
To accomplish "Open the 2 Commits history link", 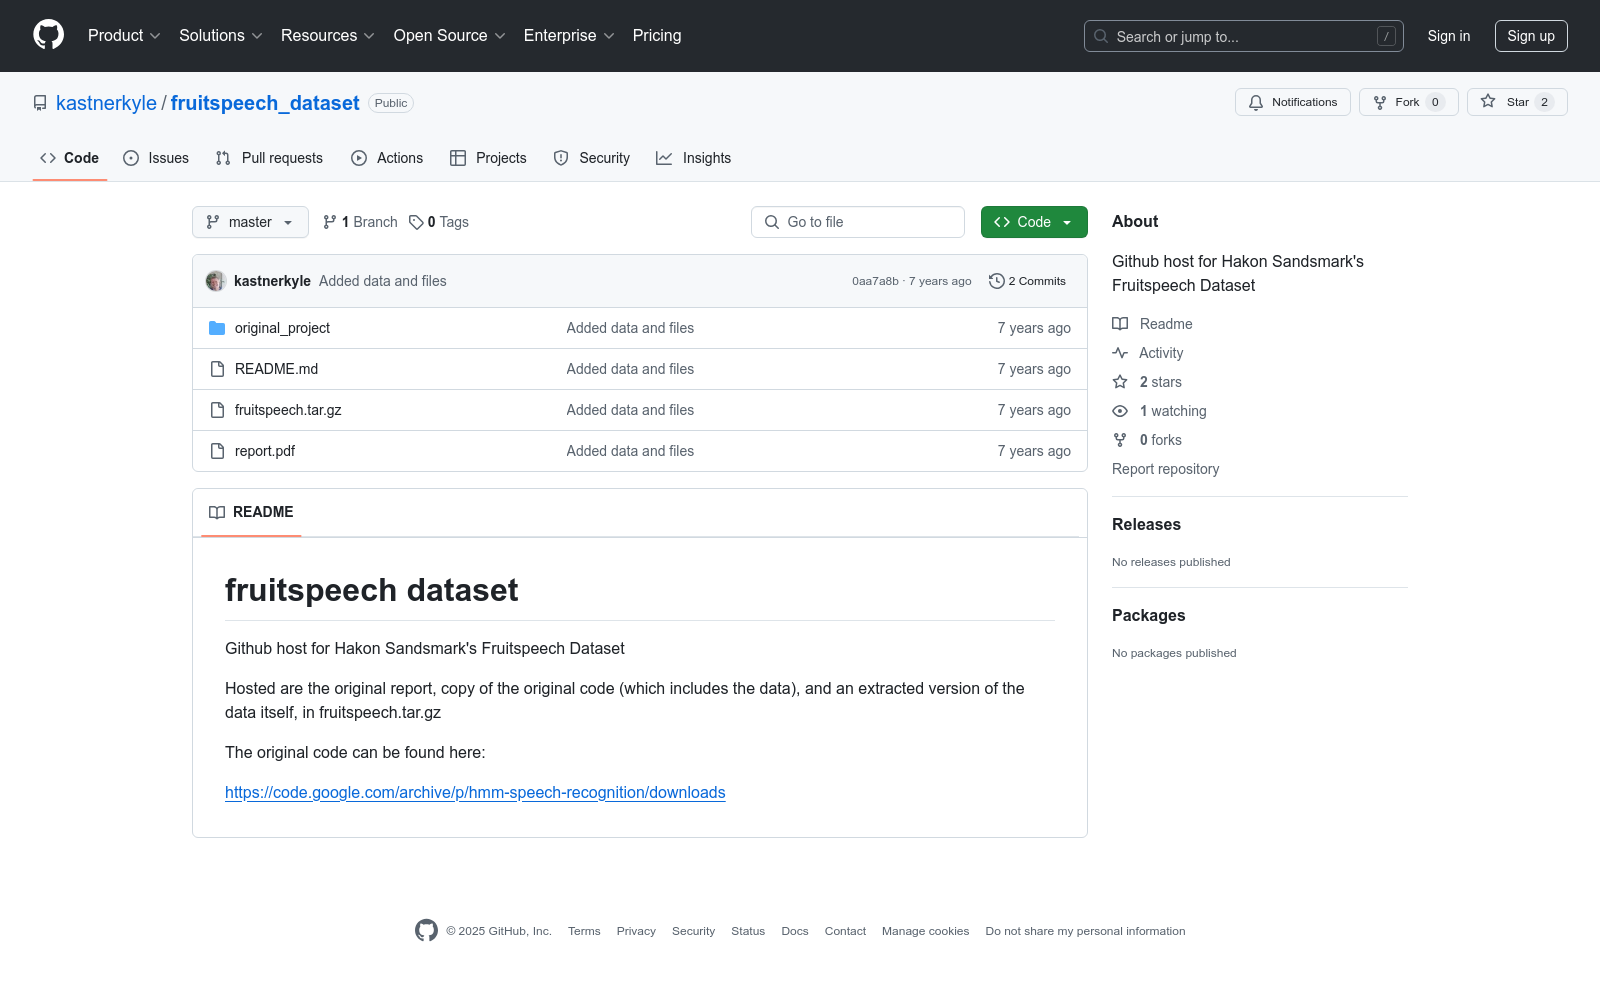I will coord(1027,281).
